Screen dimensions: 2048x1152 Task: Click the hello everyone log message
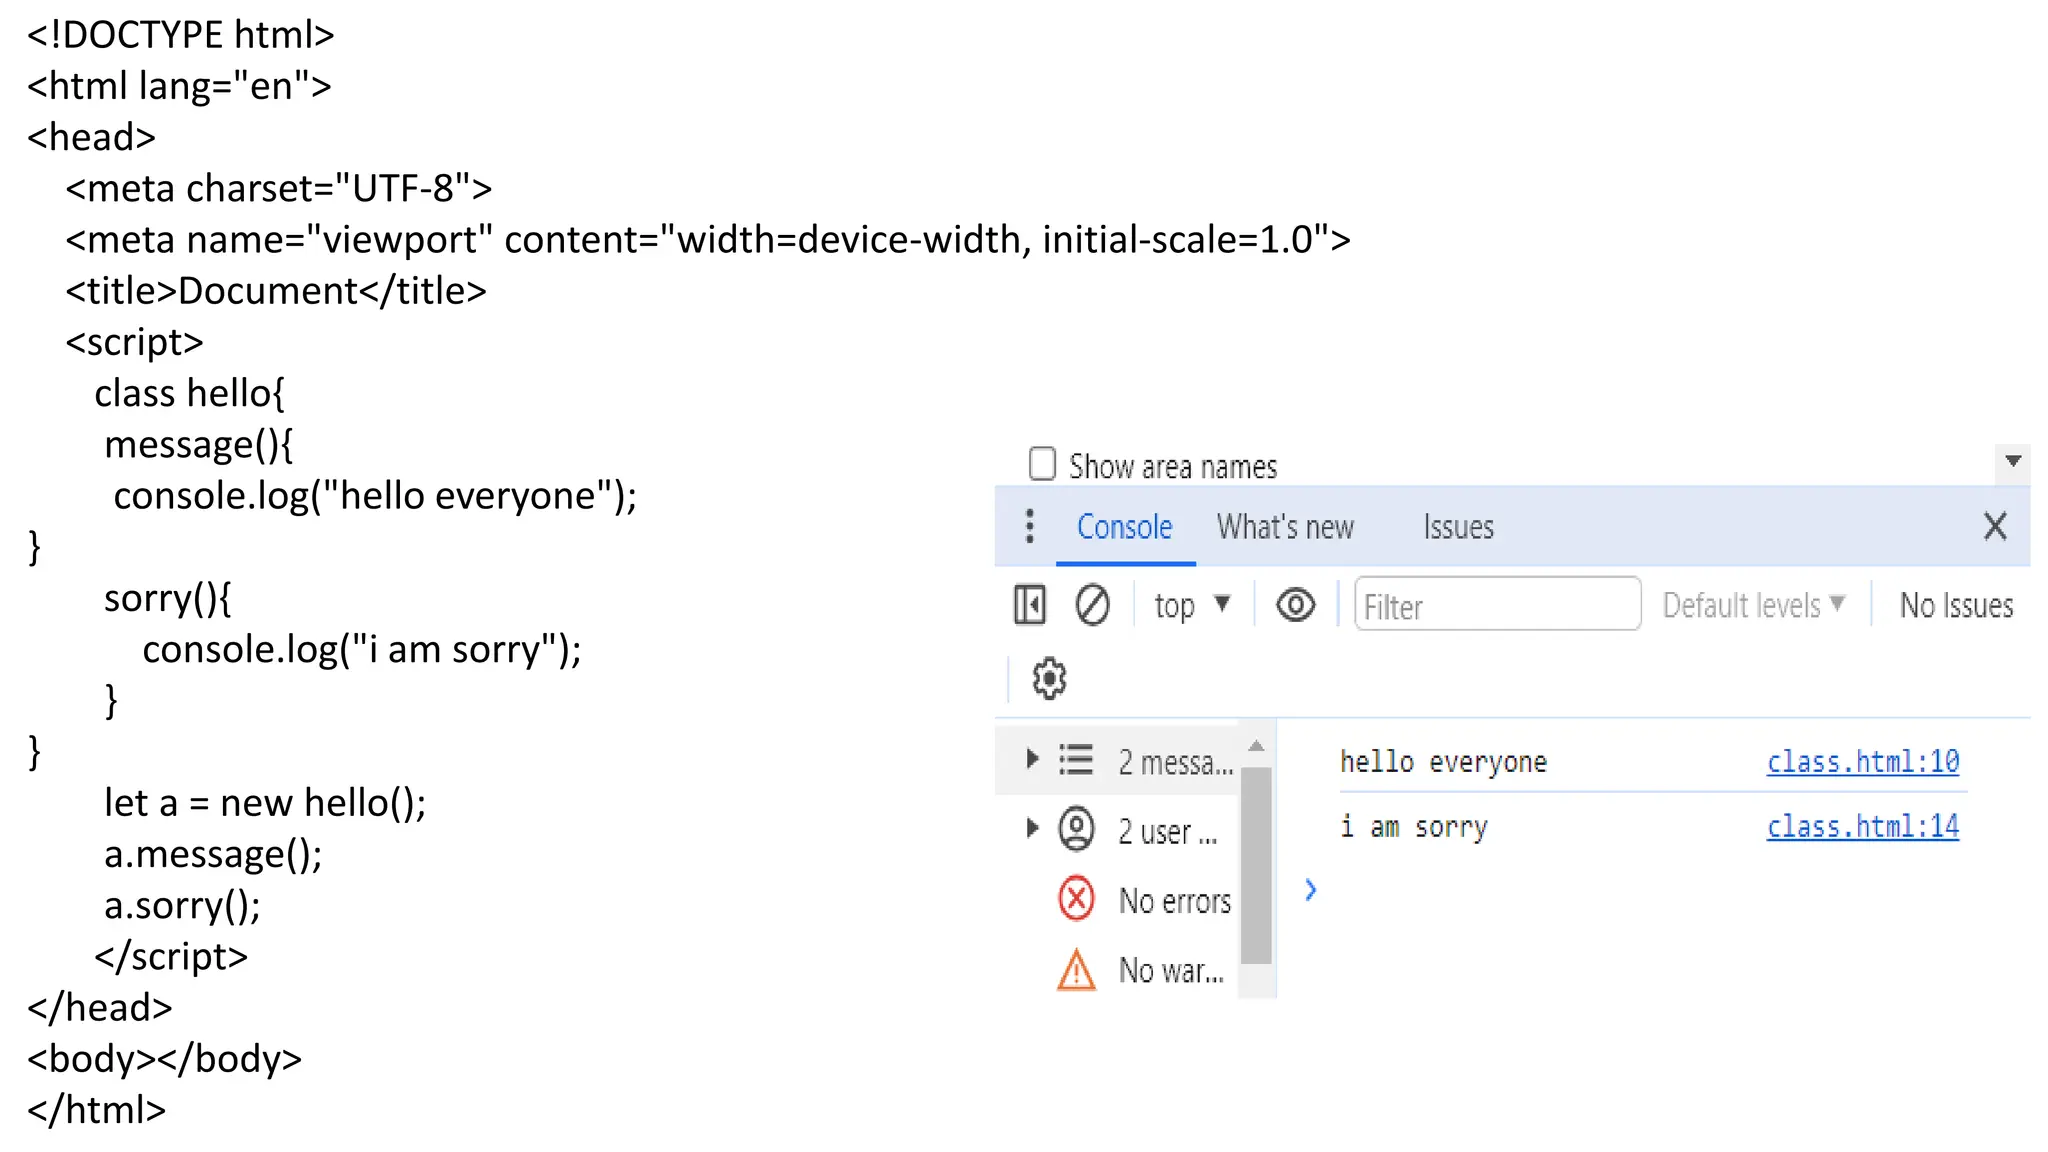(x=1443, y=762)
